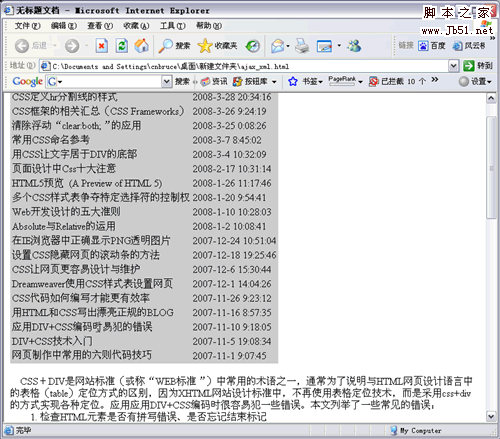The width and height of the screenshot is (500, 439).
Task: Open the Help (帮助) menu
Action: tap(209, 26)
